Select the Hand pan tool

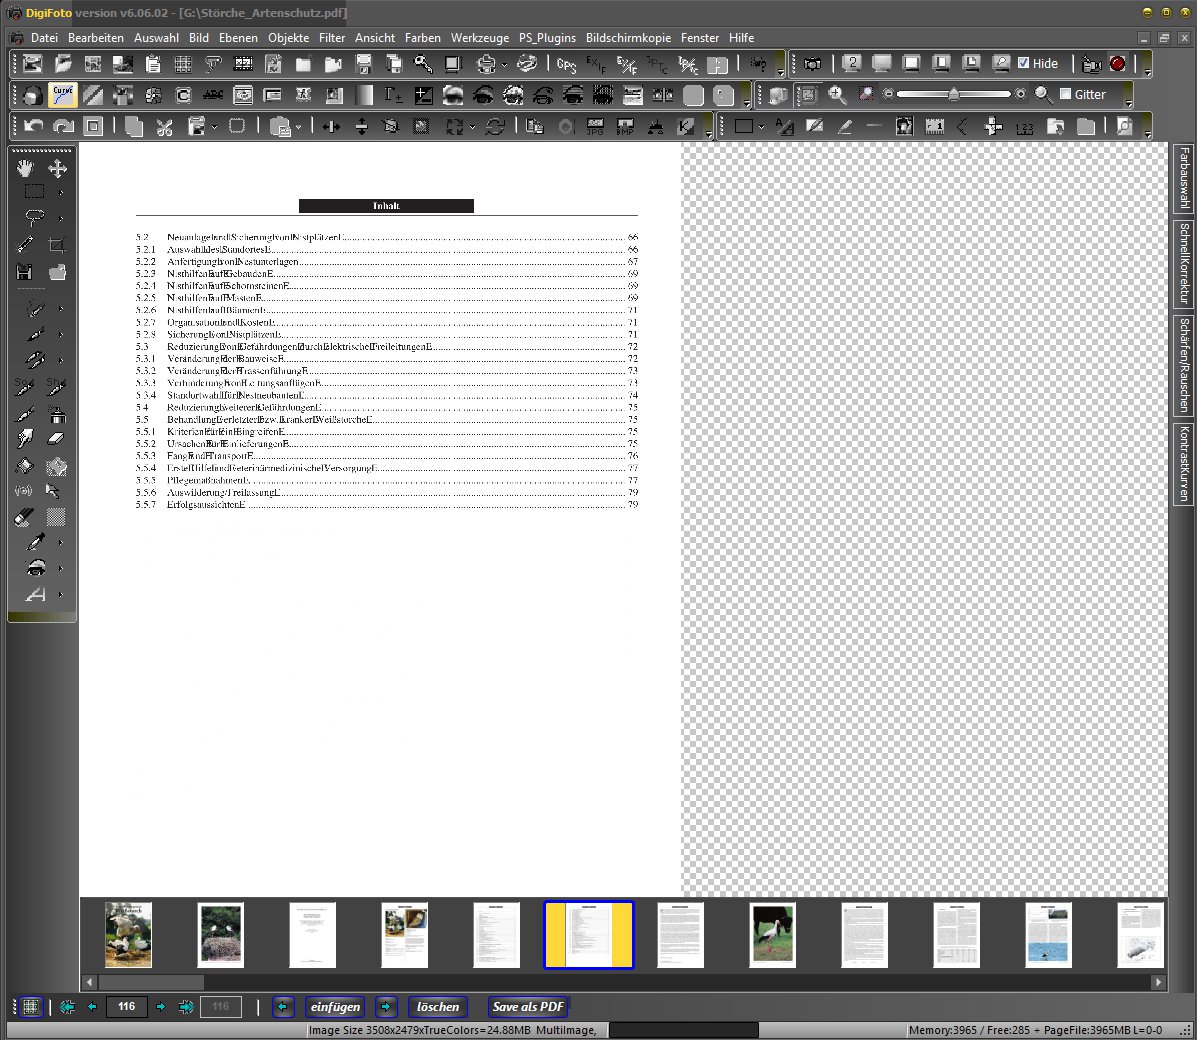[x=25, y=168]
